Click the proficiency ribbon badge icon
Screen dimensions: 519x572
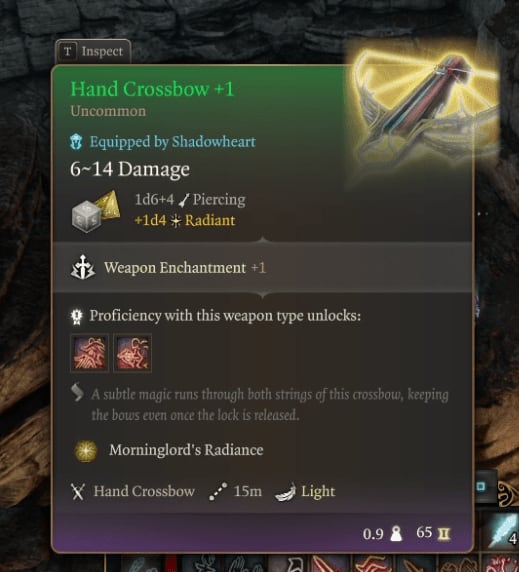point(77,316)
